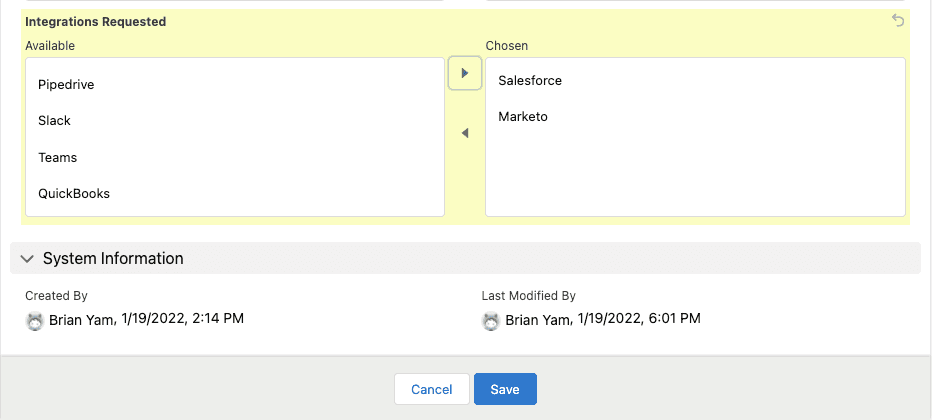The height and width of the screenshot is (420, 932).
Task: Click empty area in the Chosen listbox
Action: point(695,175)
